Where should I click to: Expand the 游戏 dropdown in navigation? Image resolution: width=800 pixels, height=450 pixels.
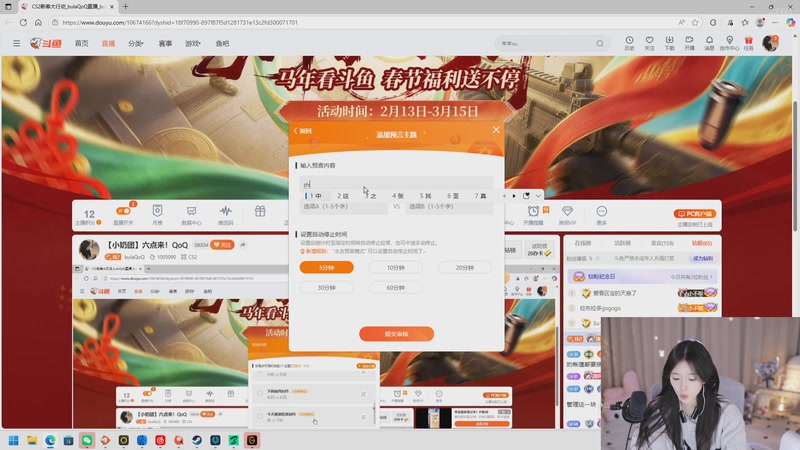pyautogui.click(x=192, y=43)
